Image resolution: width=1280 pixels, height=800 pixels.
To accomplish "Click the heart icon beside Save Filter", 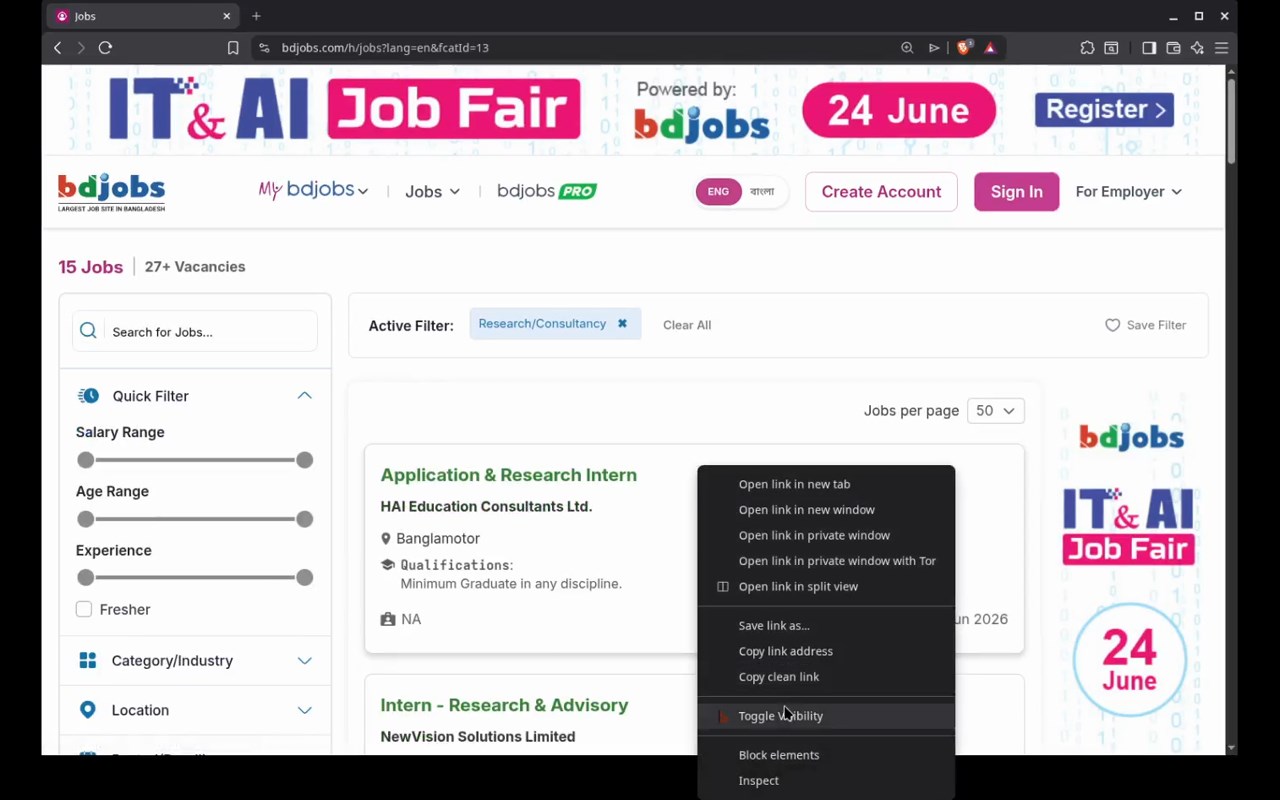I will (1112, 325).
